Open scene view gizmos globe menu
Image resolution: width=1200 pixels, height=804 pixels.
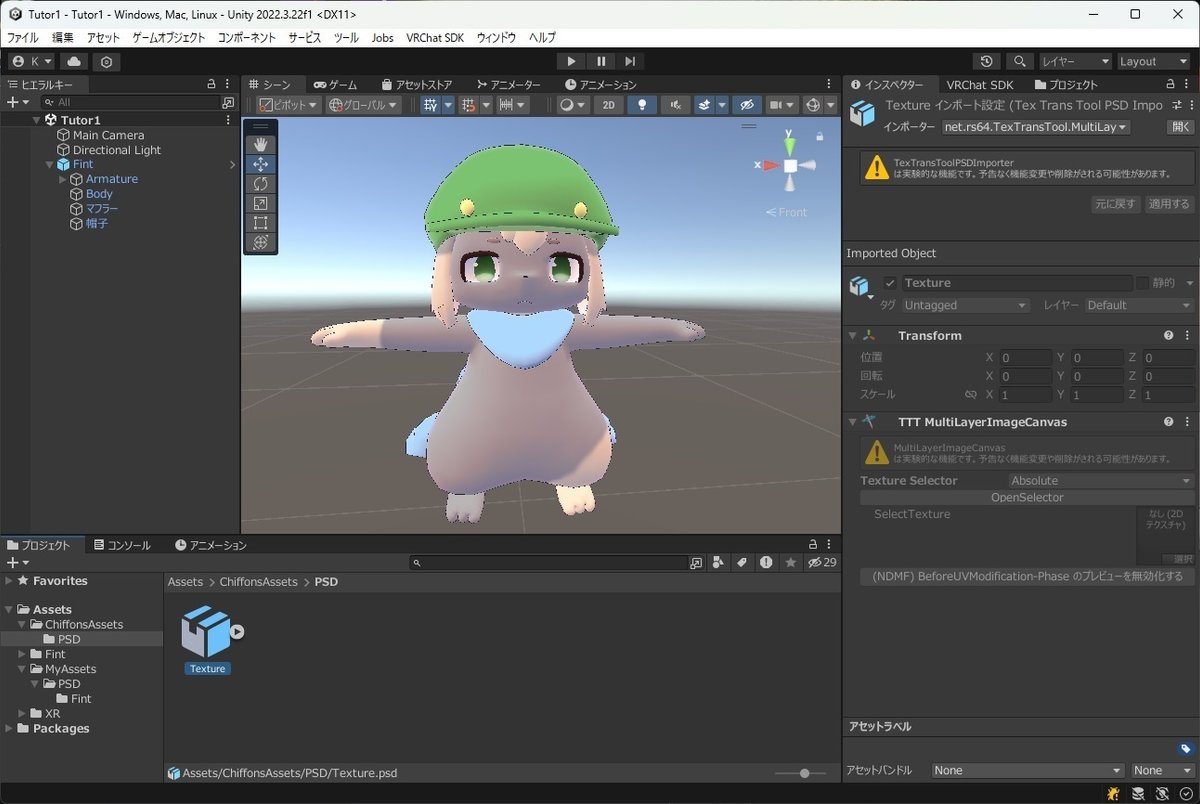[813, 105]
